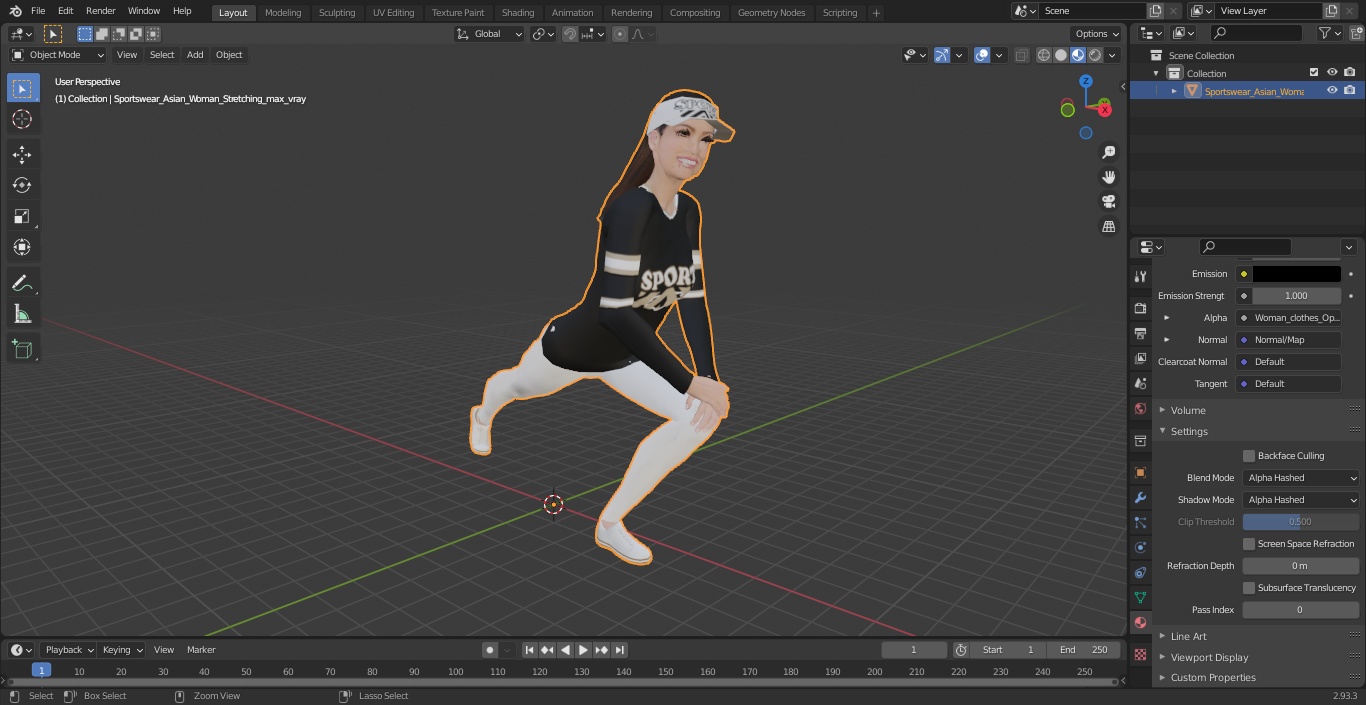Expand Sportswear_Asian_Woman tree item
Screen dimensions: 1366x705
click(1174, 91)
